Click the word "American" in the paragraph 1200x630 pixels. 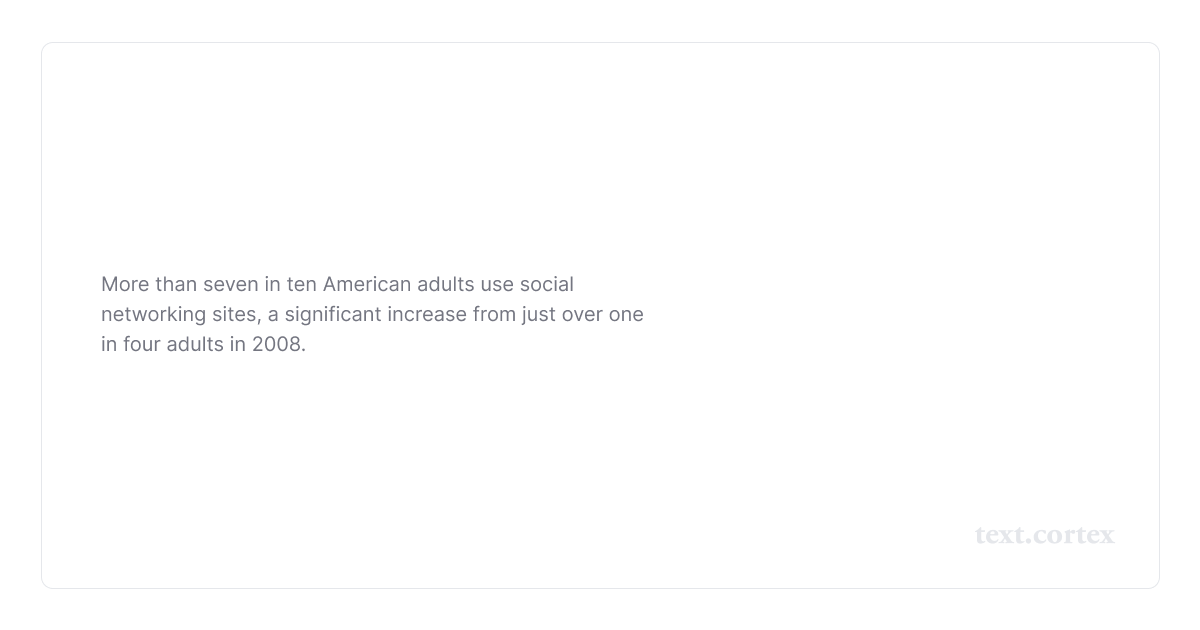[x=367, y=284]
